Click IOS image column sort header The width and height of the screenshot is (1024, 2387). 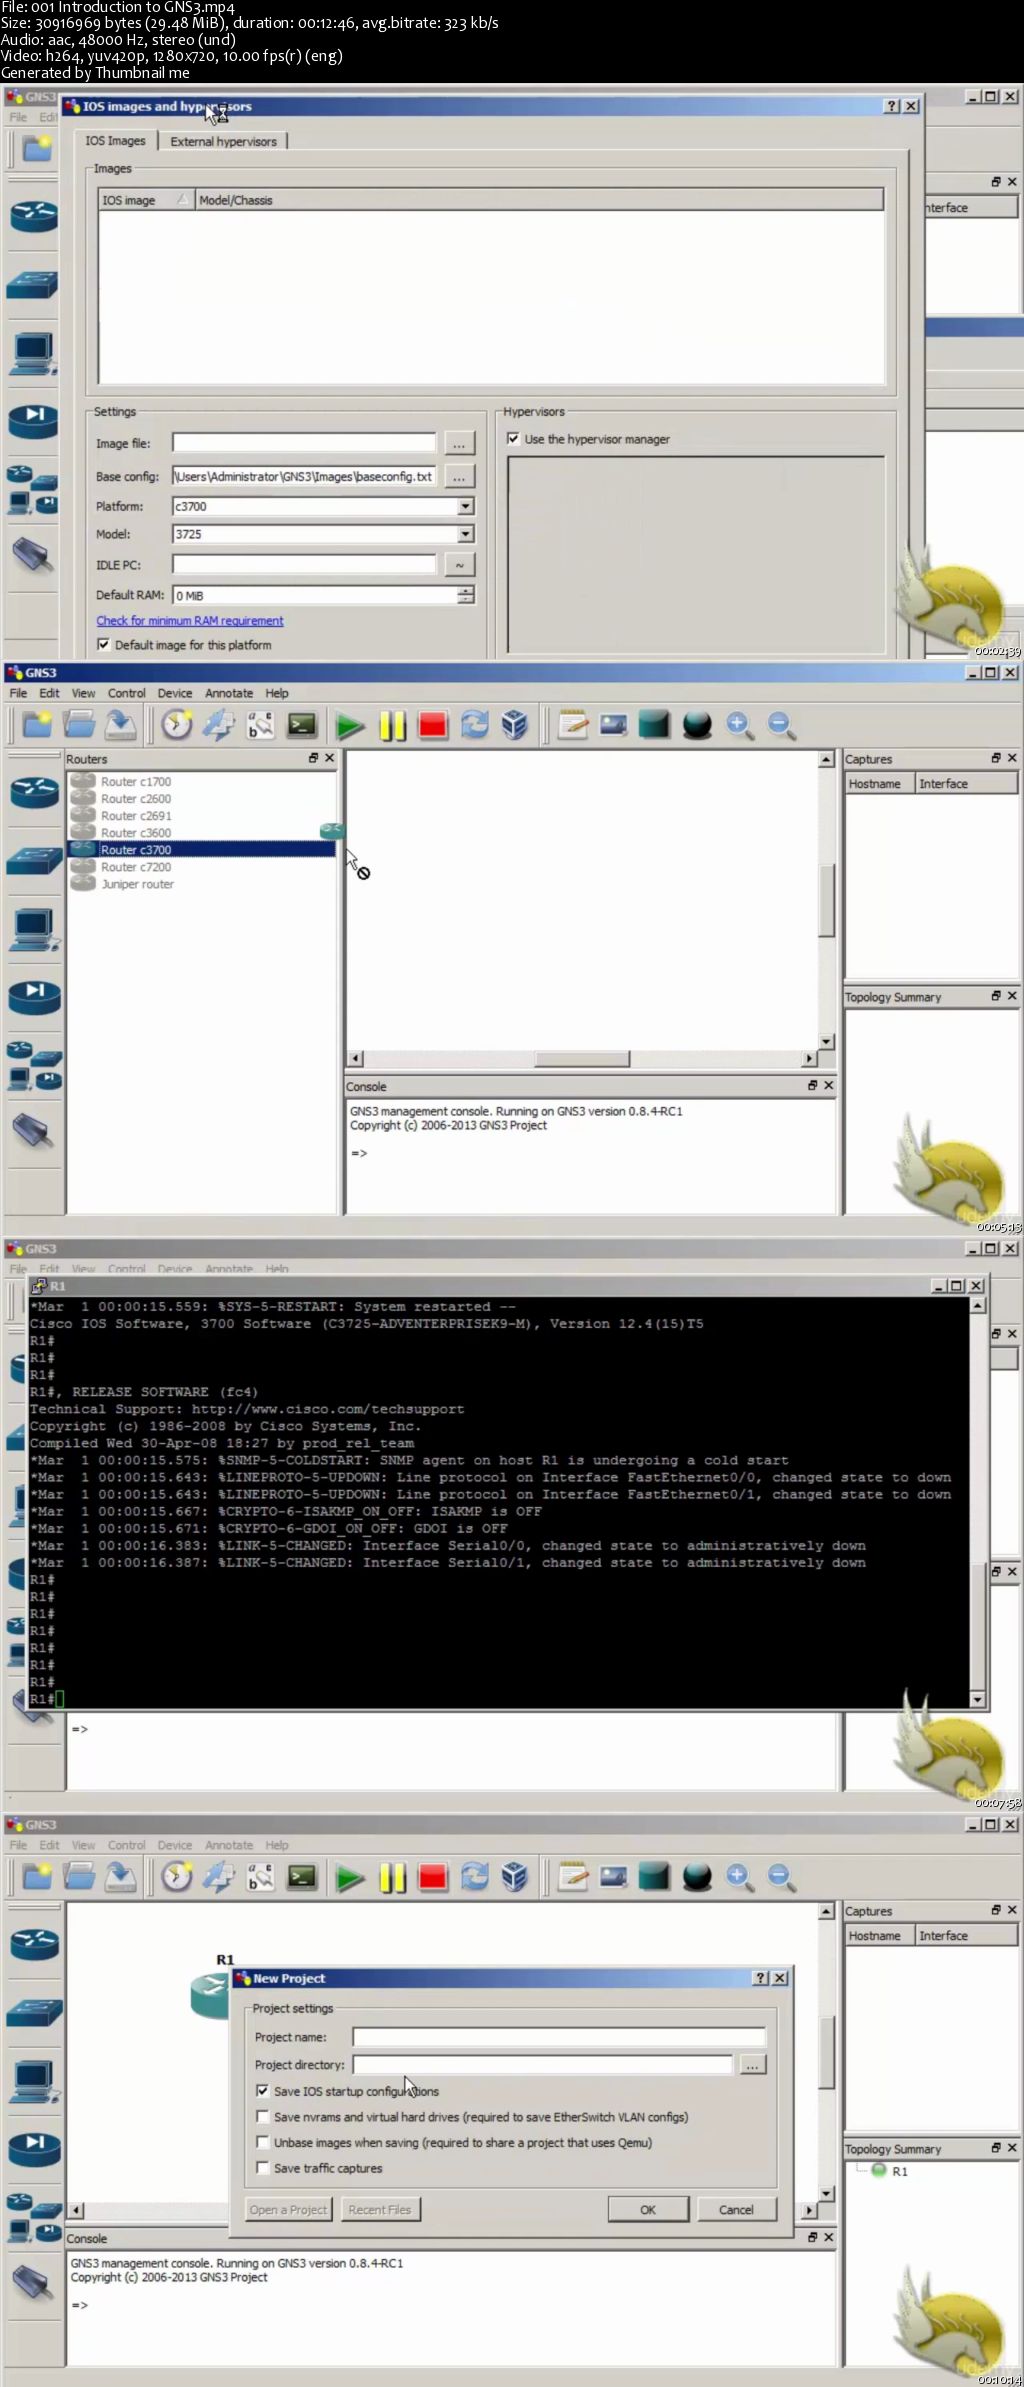pyautogui.click(x=146, y=200)
